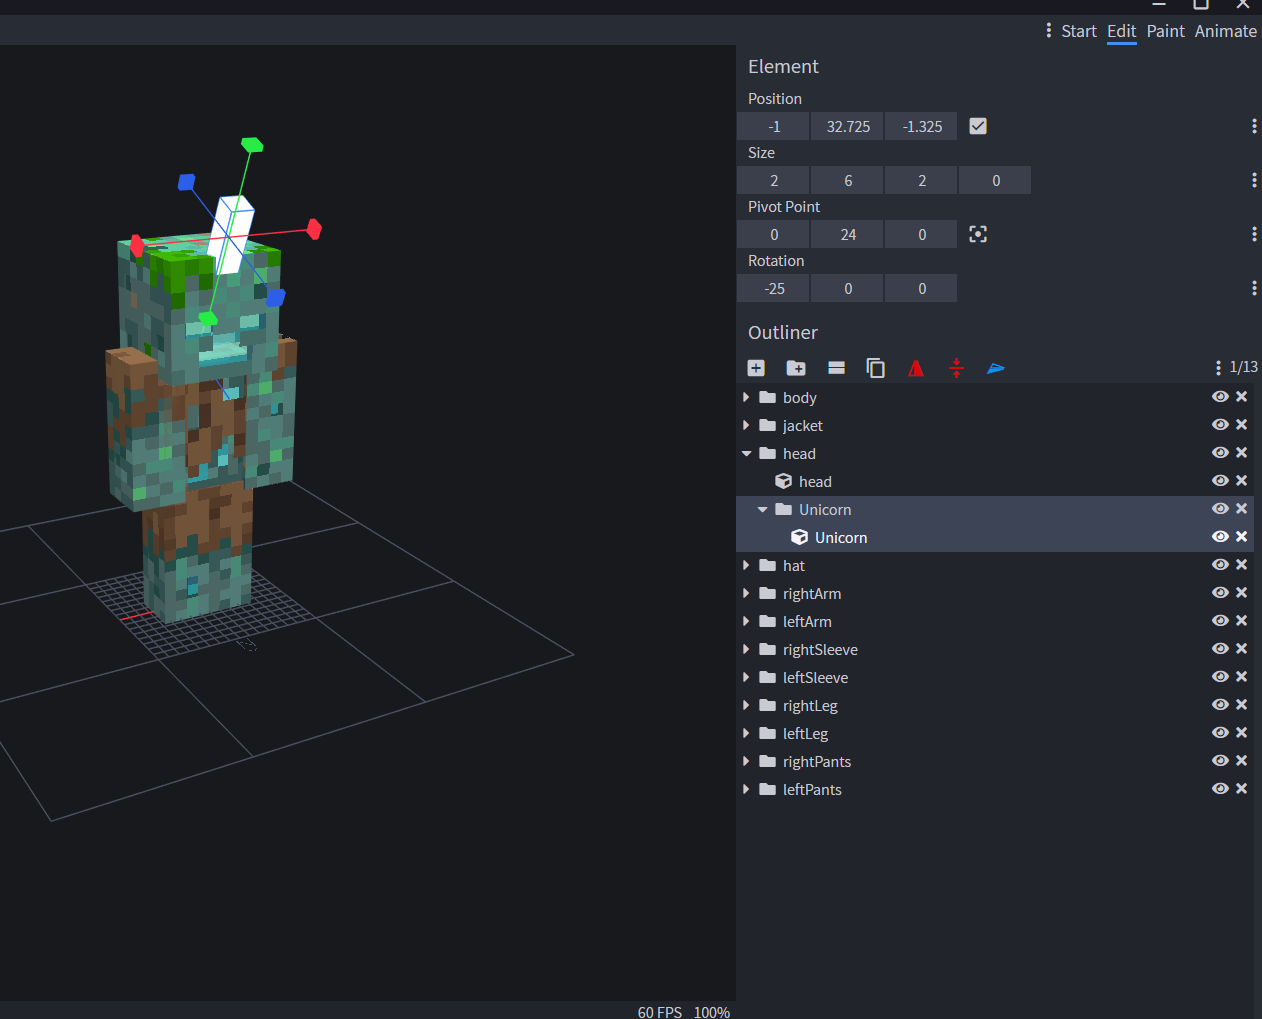Click the center pivot icon beside Pivot Point
Screen dimensions: 1262x1019
(x=978, y=234)
